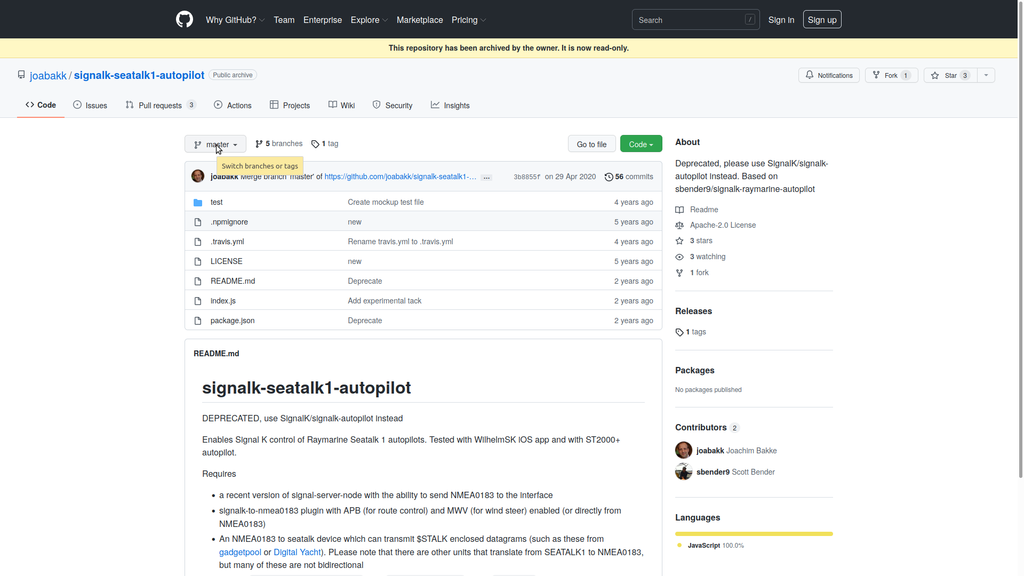Focus the Search input field

(696, 20)
